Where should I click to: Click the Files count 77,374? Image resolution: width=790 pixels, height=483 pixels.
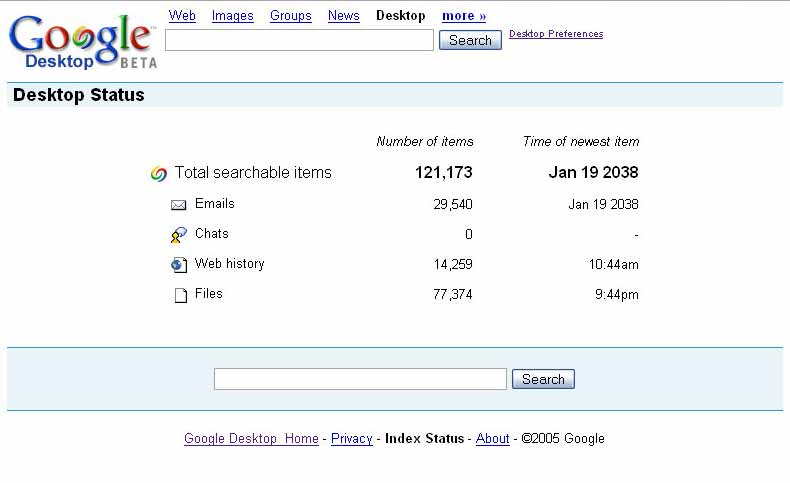click(x=453, y=295)
